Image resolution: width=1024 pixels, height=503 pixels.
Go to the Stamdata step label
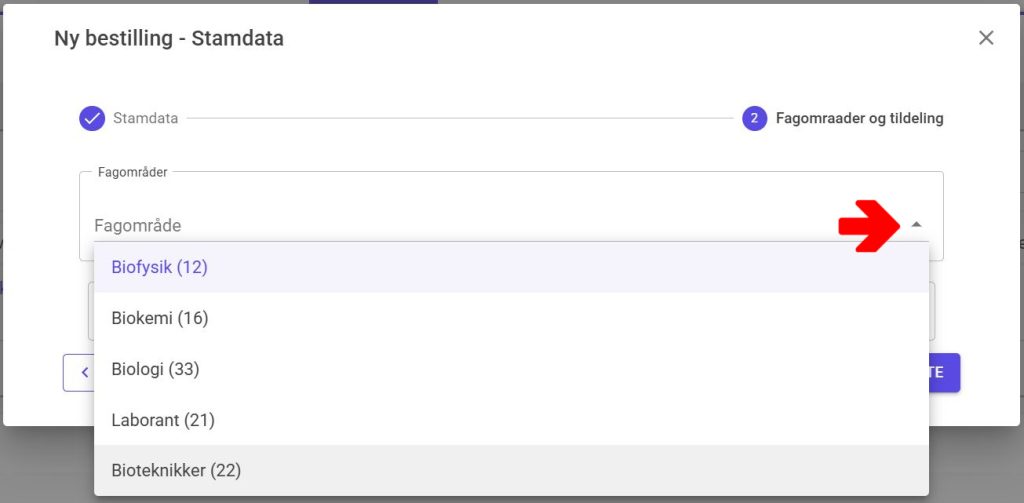click(x=145, y=118)
